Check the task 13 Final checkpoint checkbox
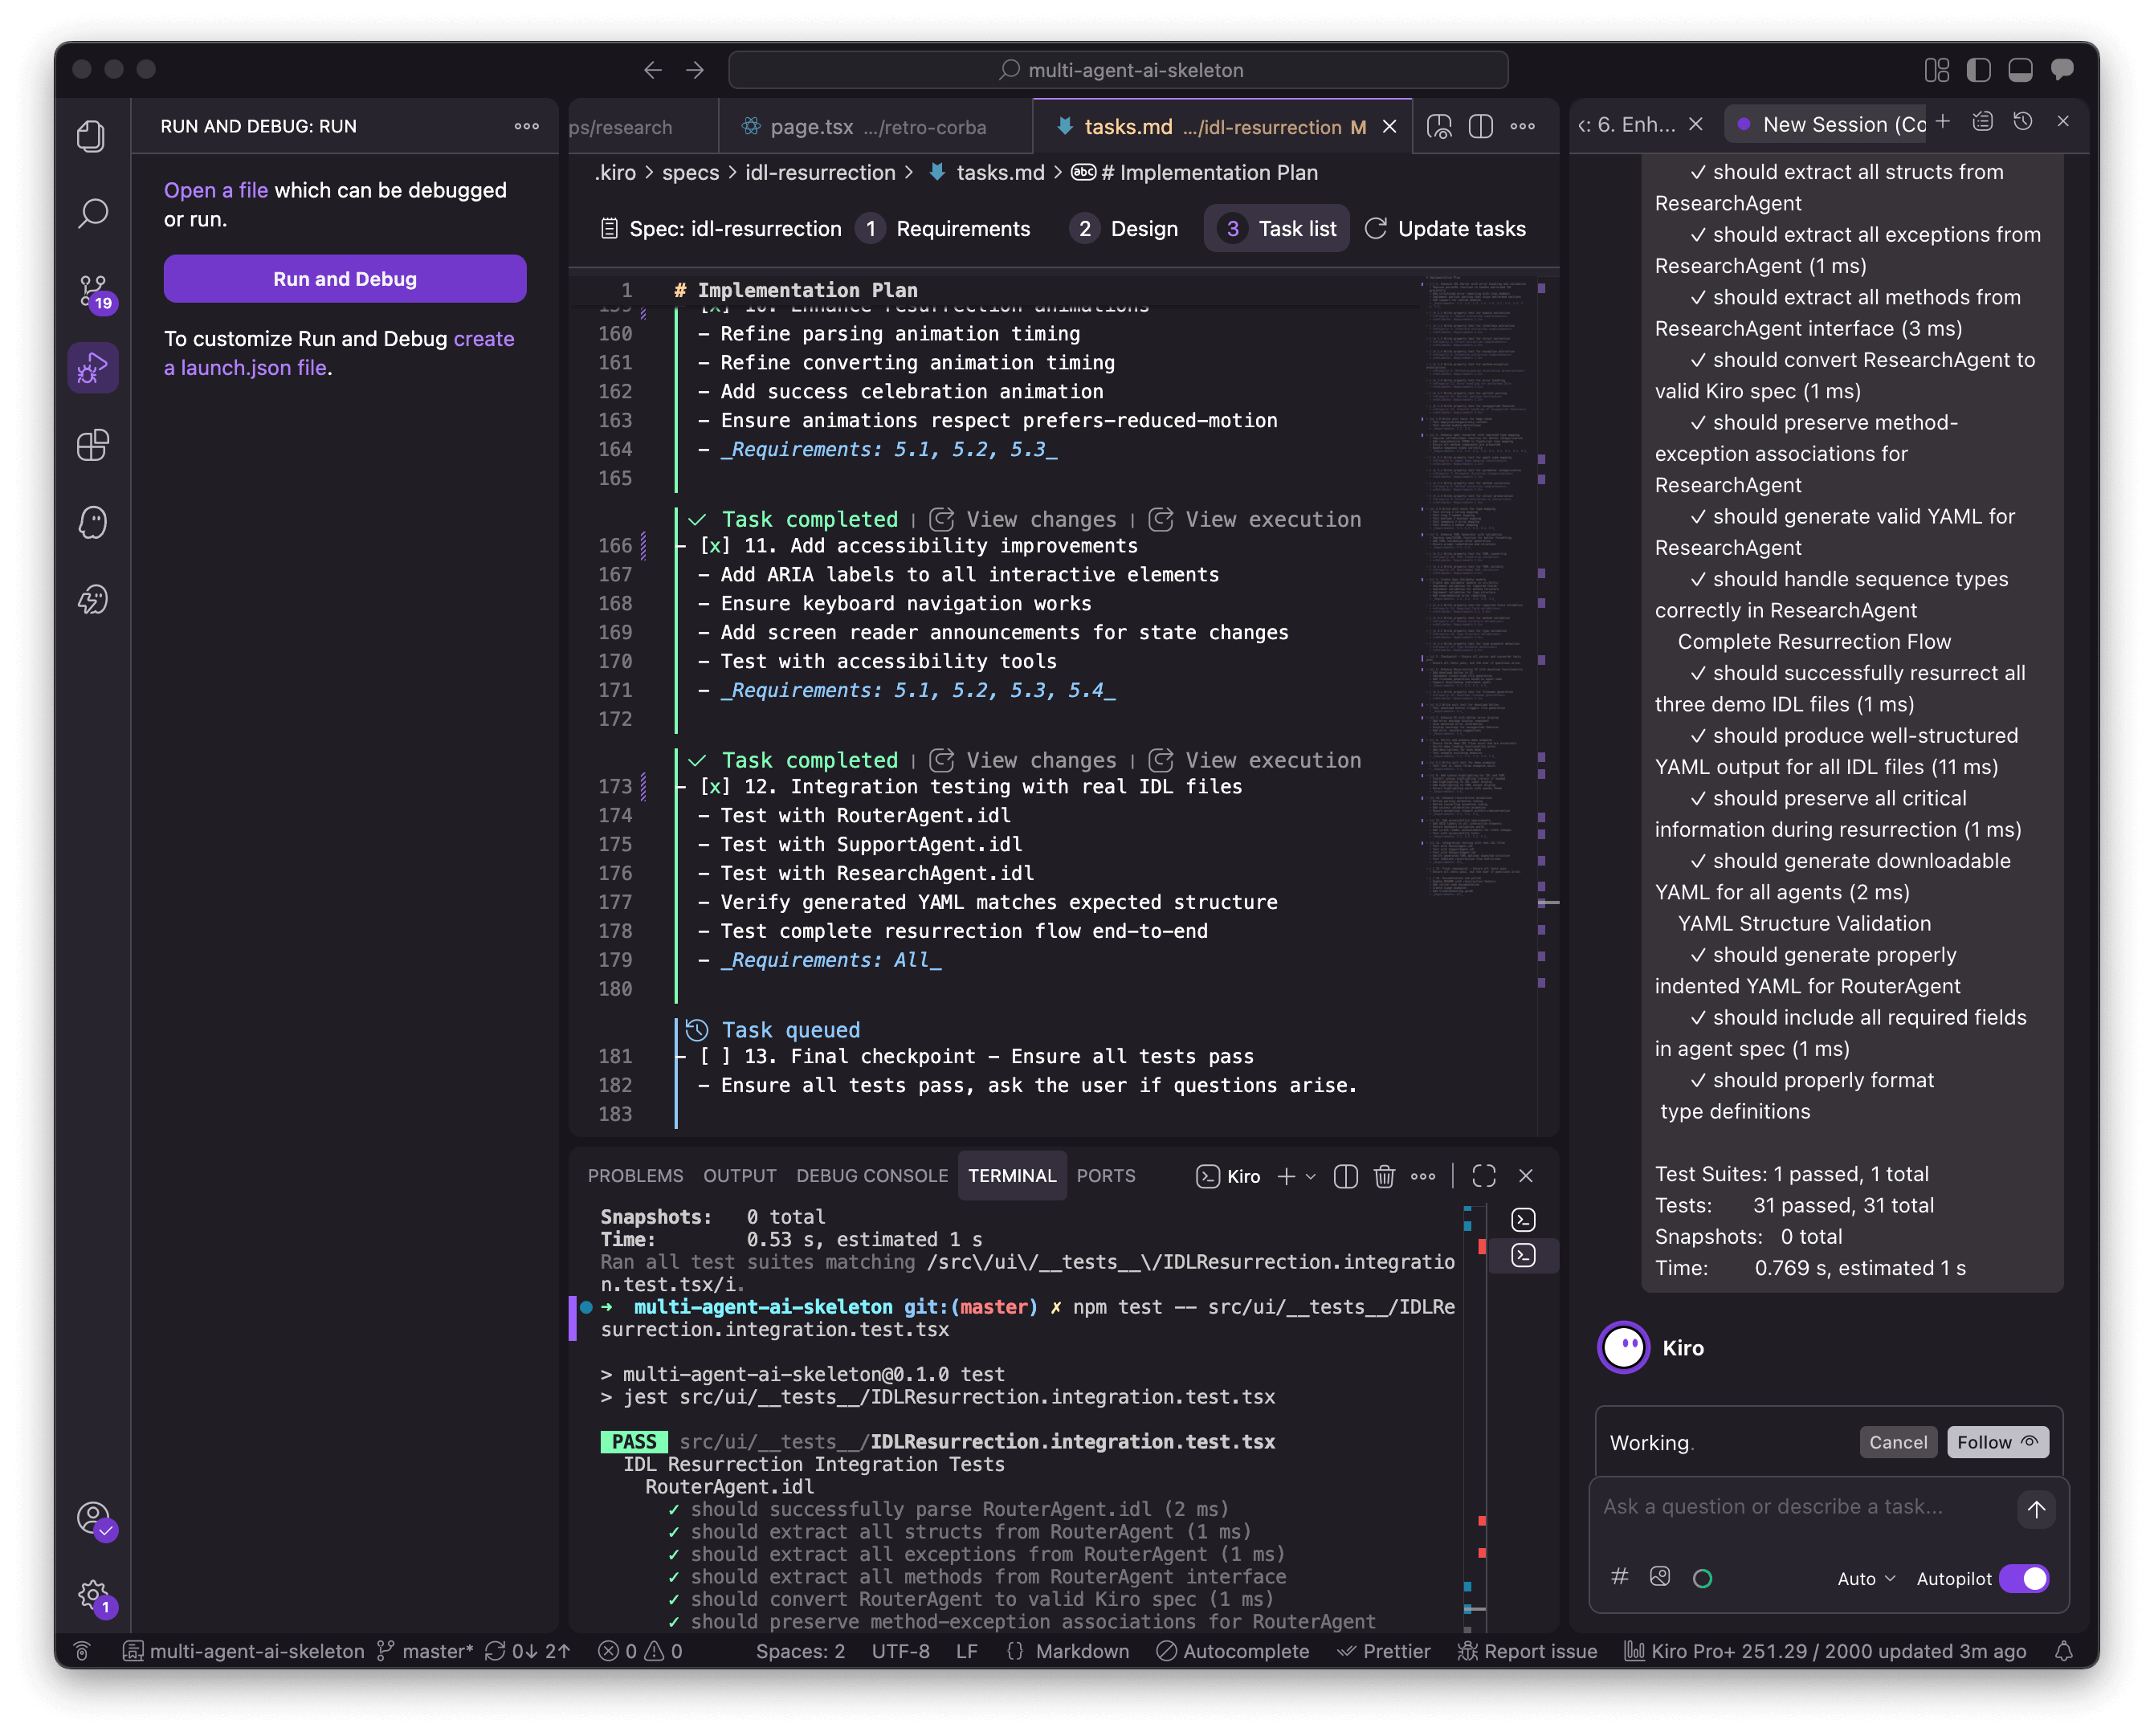This screenshot has width=2154, height=1736. pyautogui.click(x=714, y=1057)
